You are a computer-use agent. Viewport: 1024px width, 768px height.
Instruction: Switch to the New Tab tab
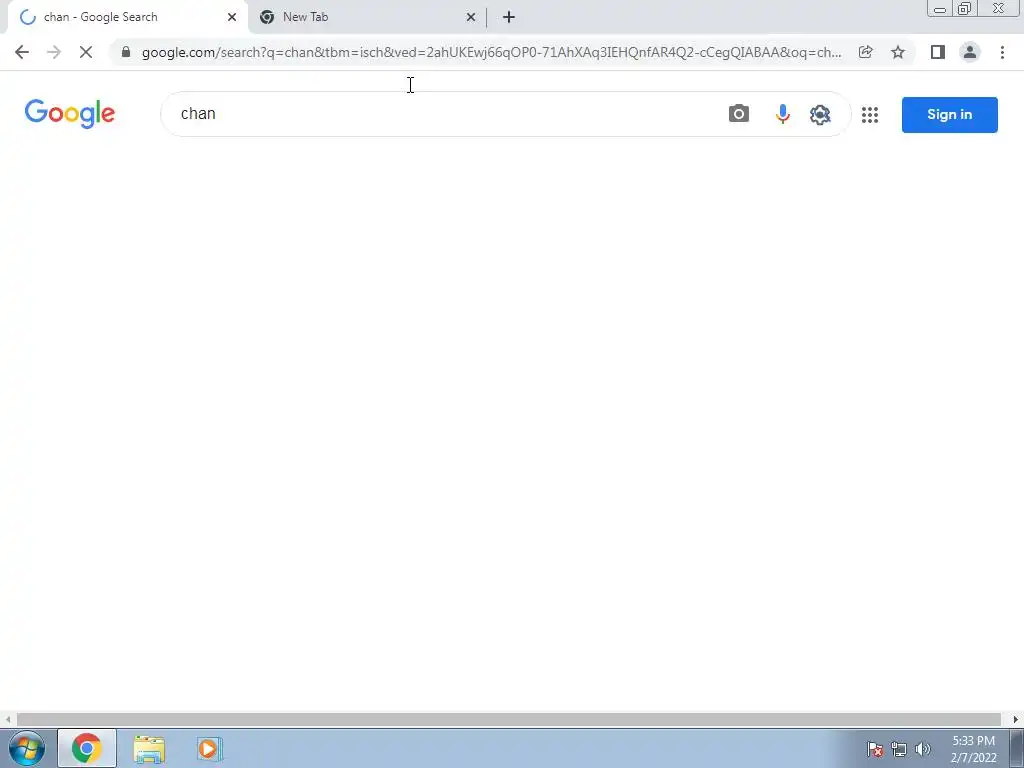pyautogui.click(x=367, y=17)
